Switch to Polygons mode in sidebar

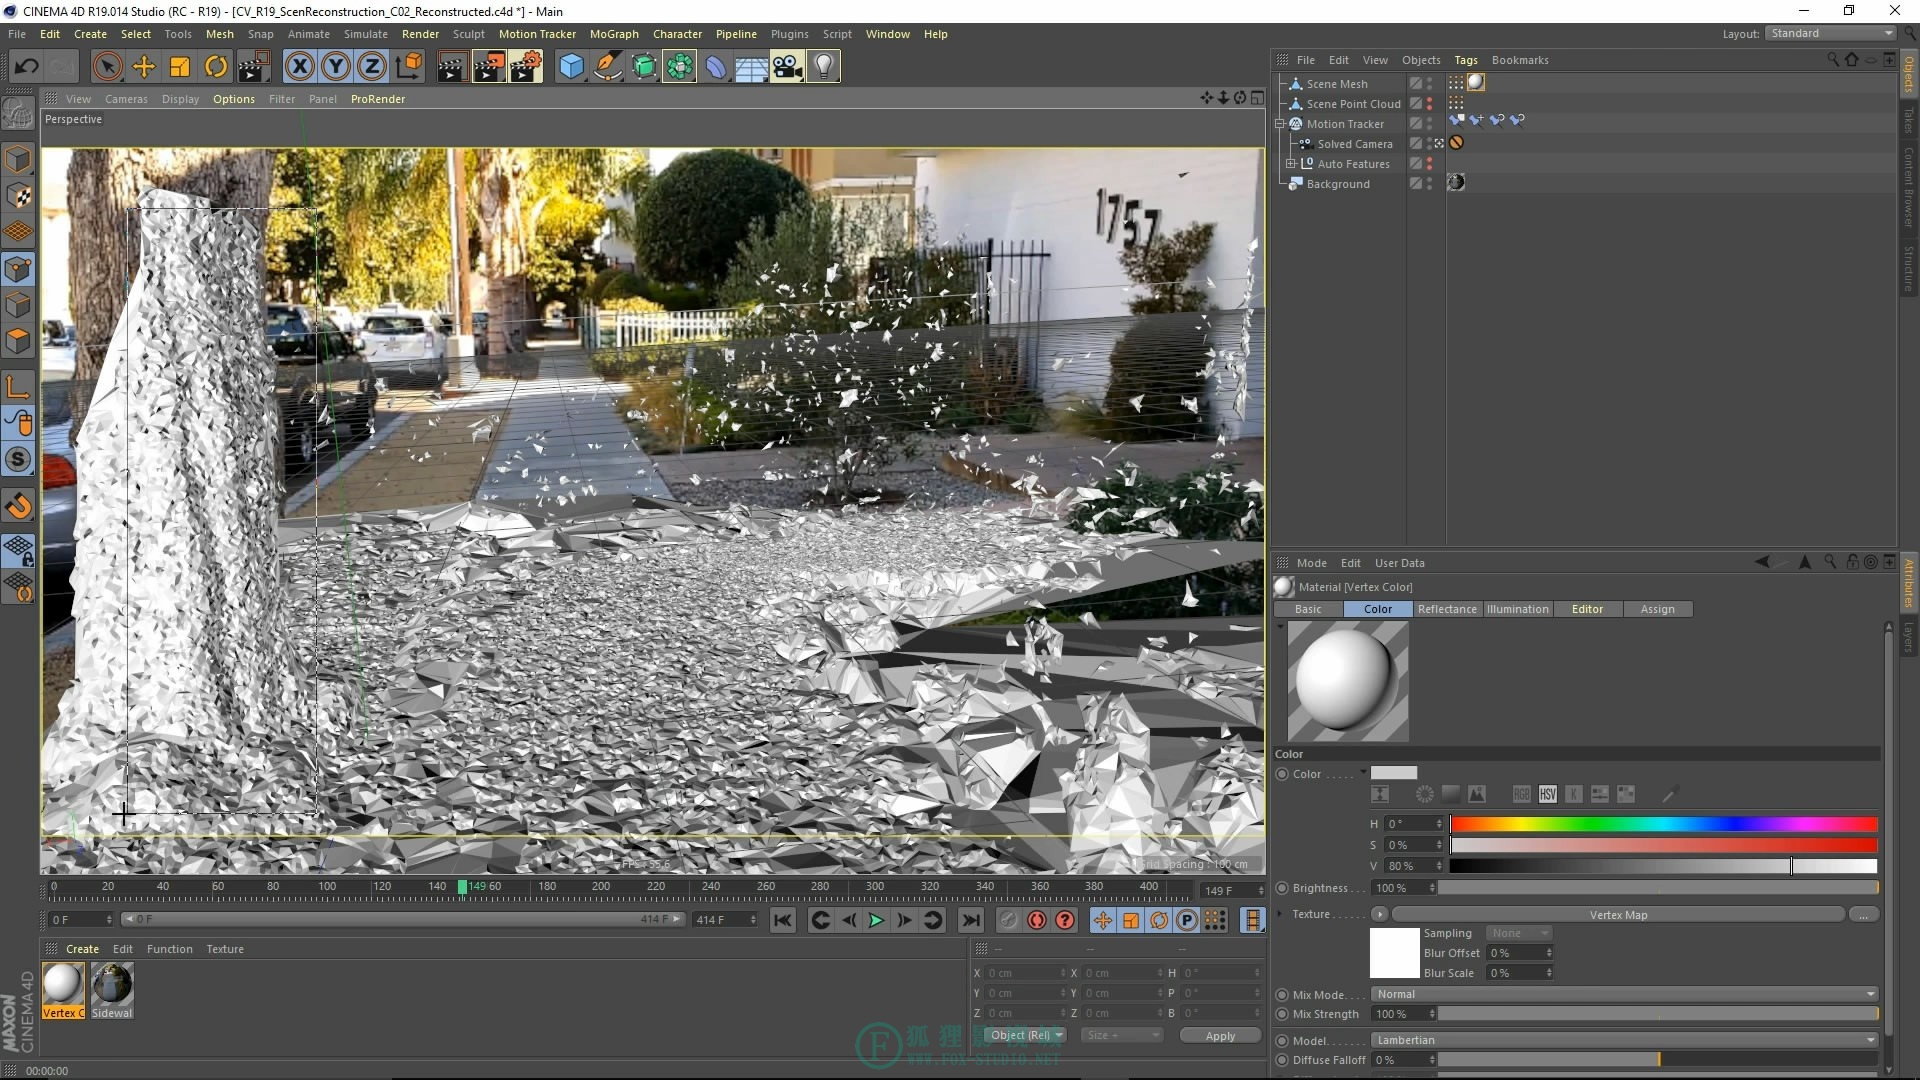[x=18, y=341]
